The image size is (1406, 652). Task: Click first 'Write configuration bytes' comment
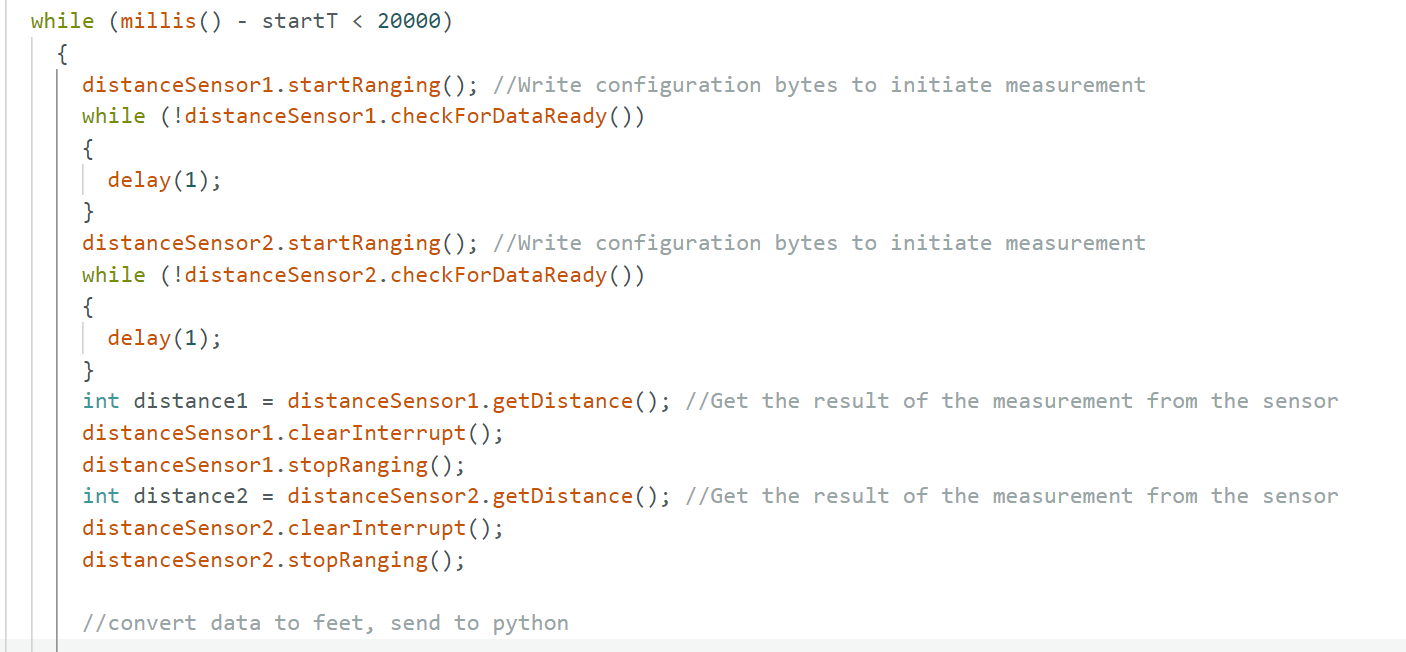tap(819, 85)
